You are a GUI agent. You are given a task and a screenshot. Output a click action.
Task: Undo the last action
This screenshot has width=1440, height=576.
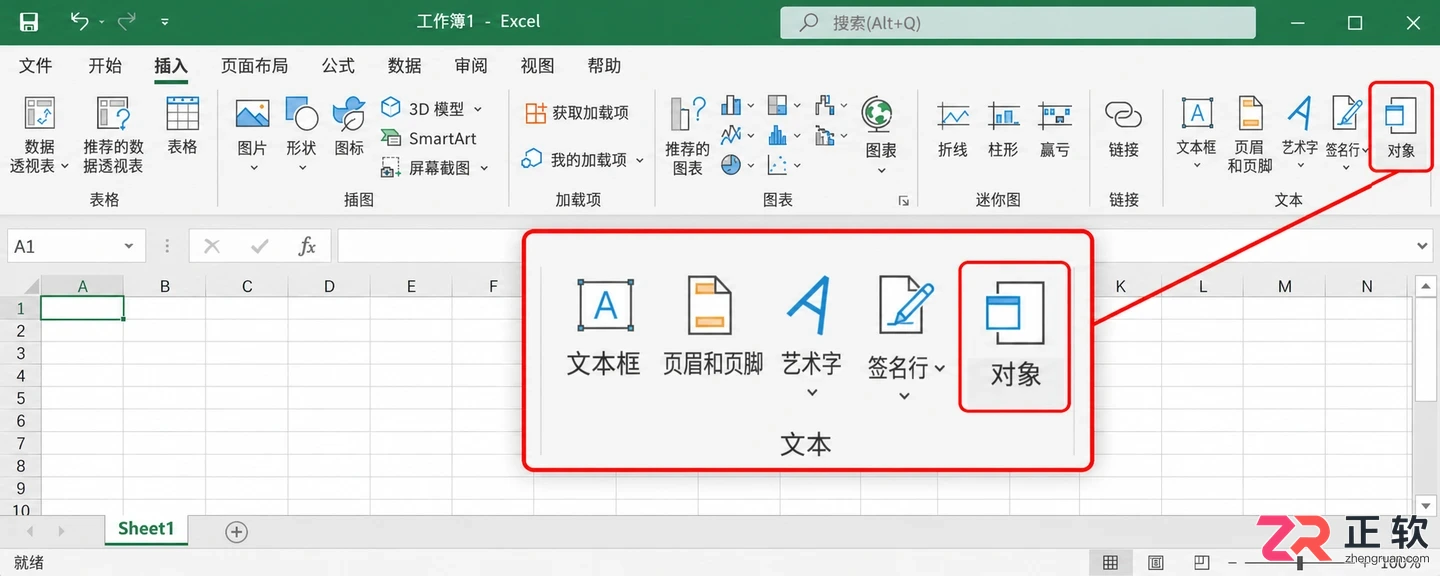[x=80, y=21]
